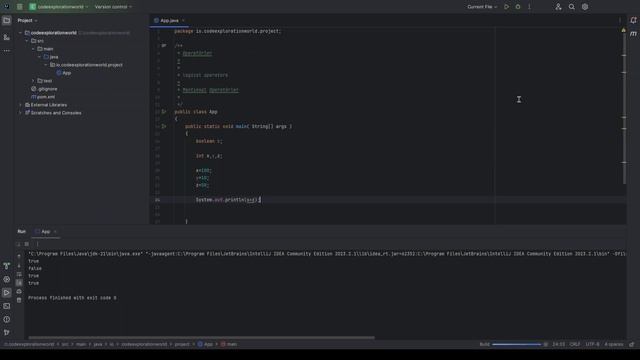Open Code With Me icon

[x=558, y=7]
